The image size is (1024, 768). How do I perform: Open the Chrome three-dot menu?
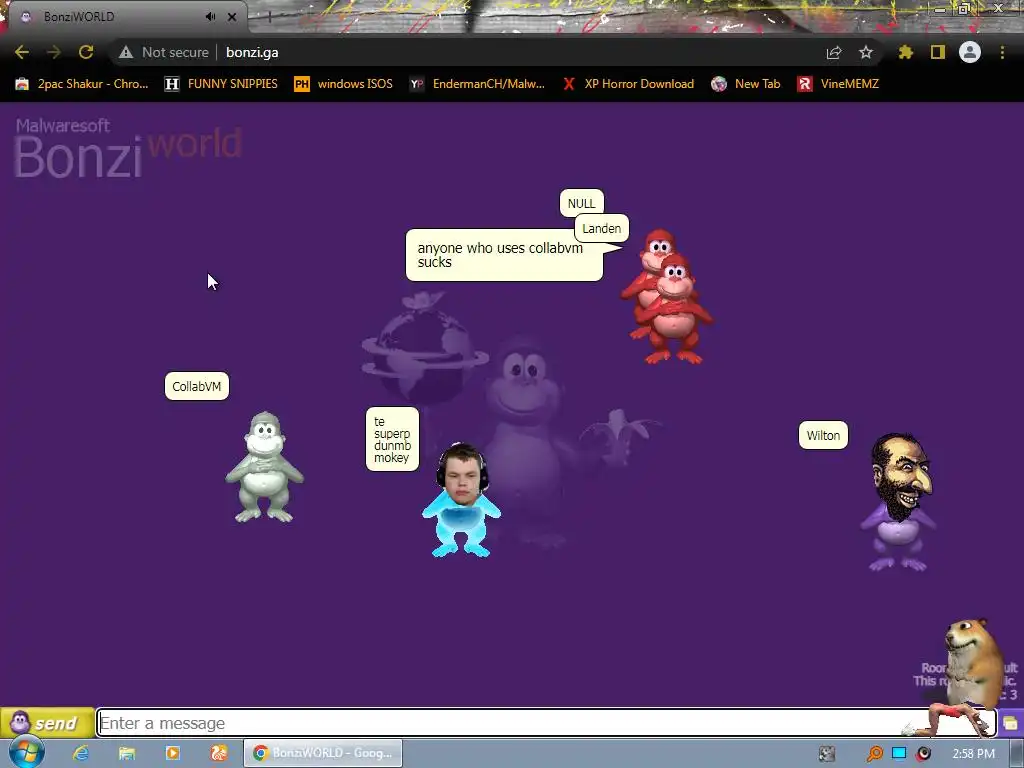tap(1002, 52)
